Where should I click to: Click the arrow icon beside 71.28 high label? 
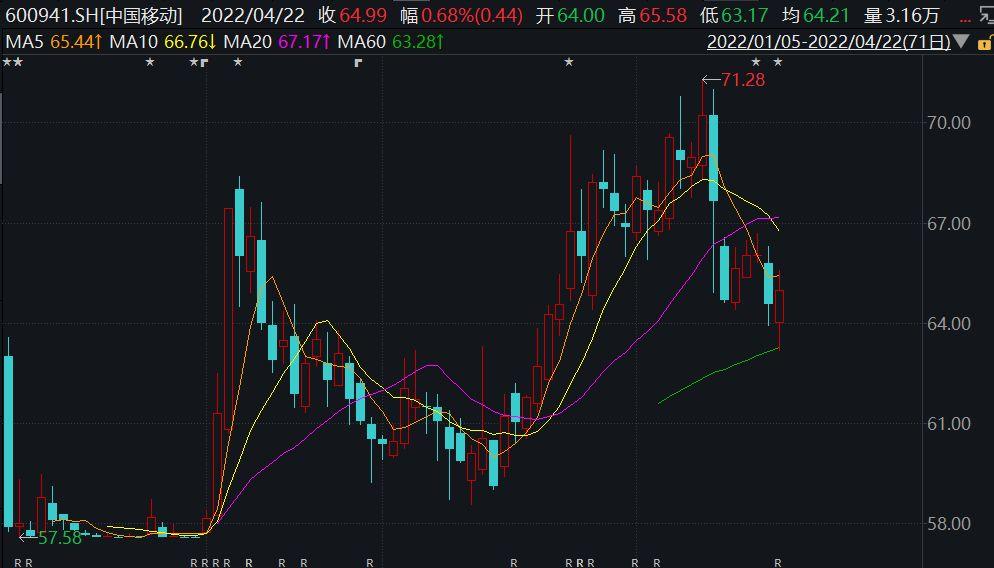pyautogui.click(x=710, y=80)
